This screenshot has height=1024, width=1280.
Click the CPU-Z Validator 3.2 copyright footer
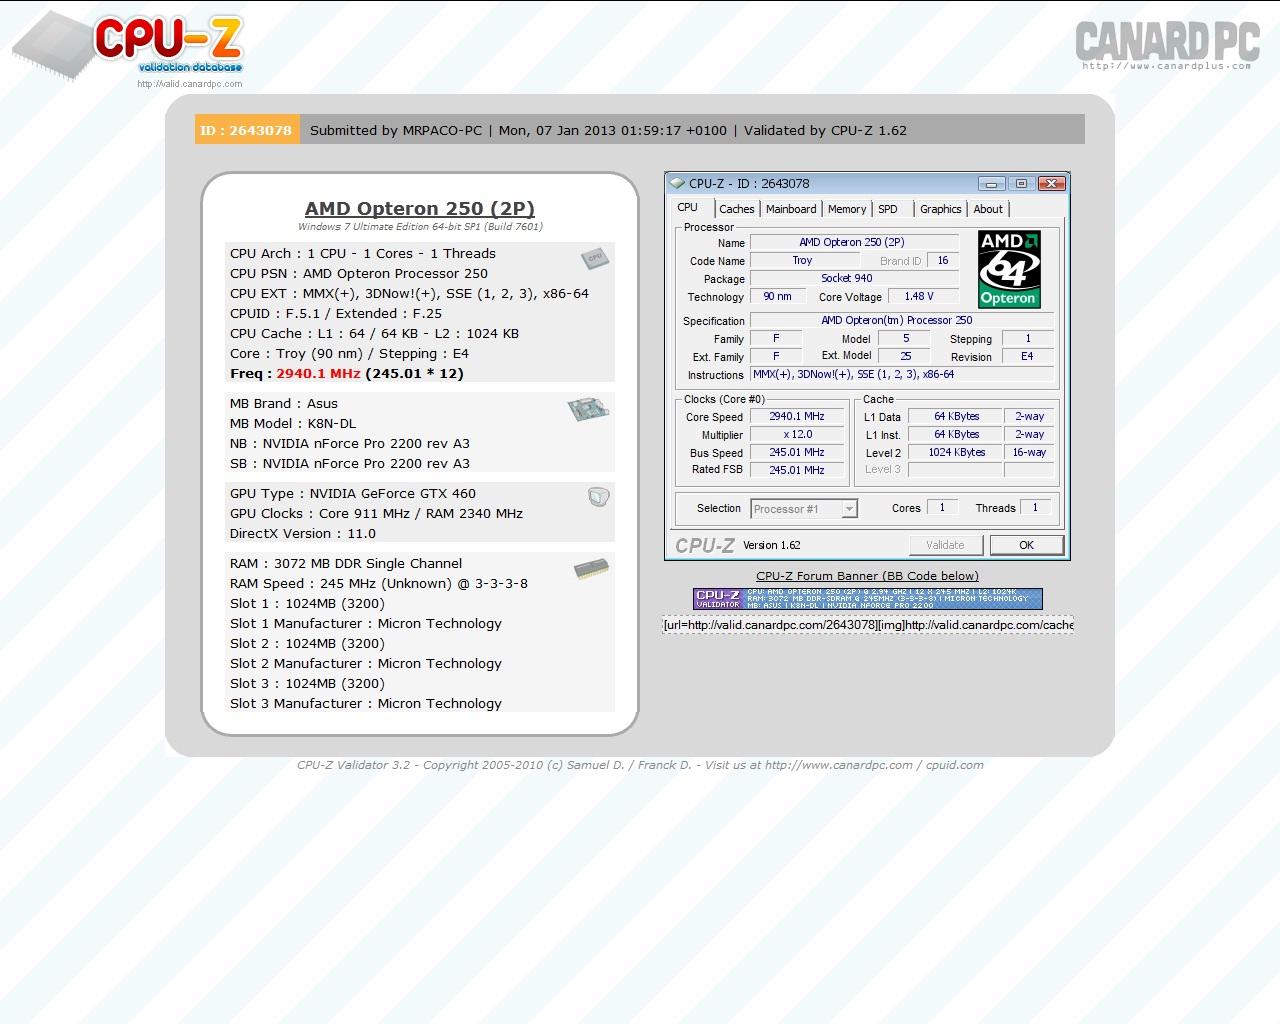(640, 765)
